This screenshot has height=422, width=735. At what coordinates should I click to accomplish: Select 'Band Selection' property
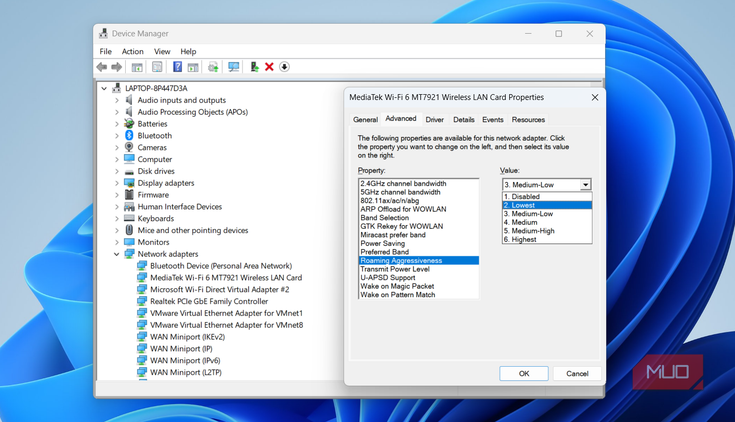coord(419,218)
